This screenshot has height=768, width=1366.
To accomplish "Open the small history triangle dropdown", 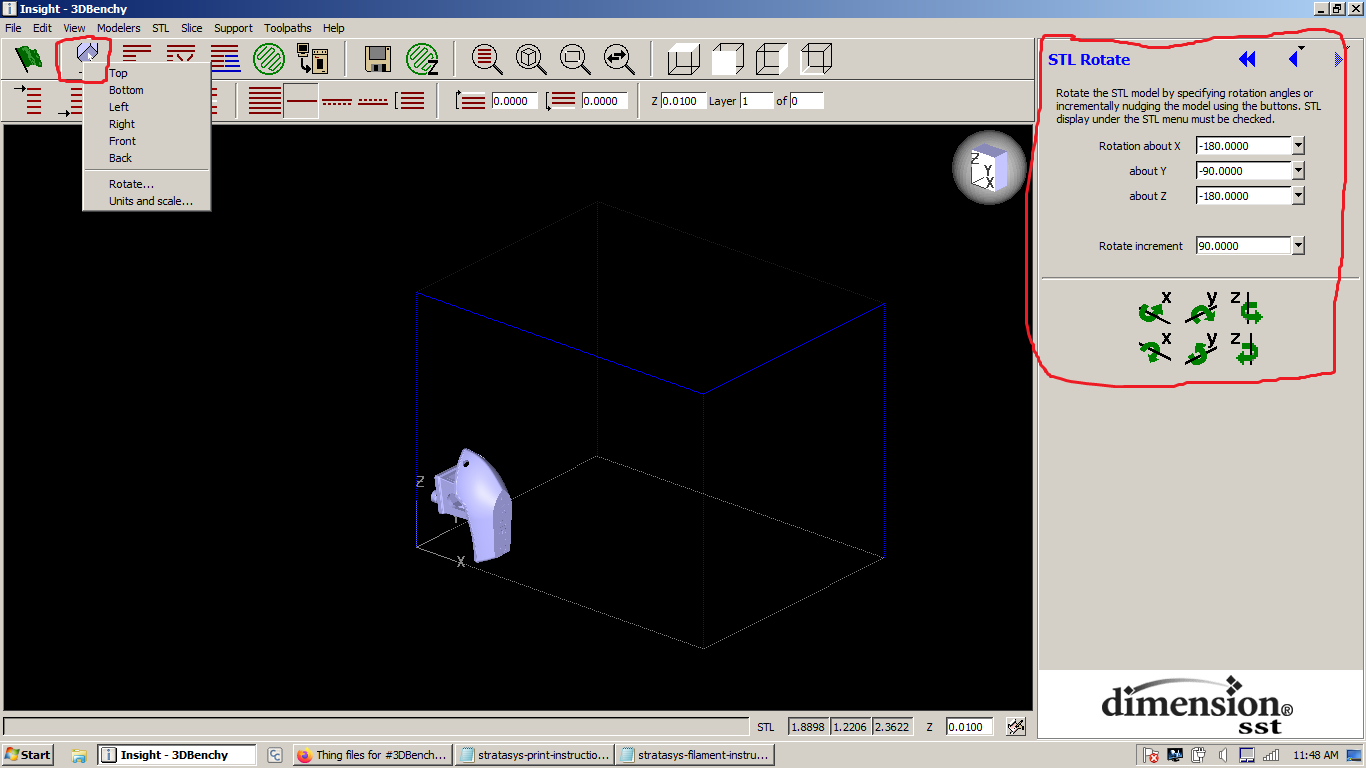I will [x=1301, y=48].
